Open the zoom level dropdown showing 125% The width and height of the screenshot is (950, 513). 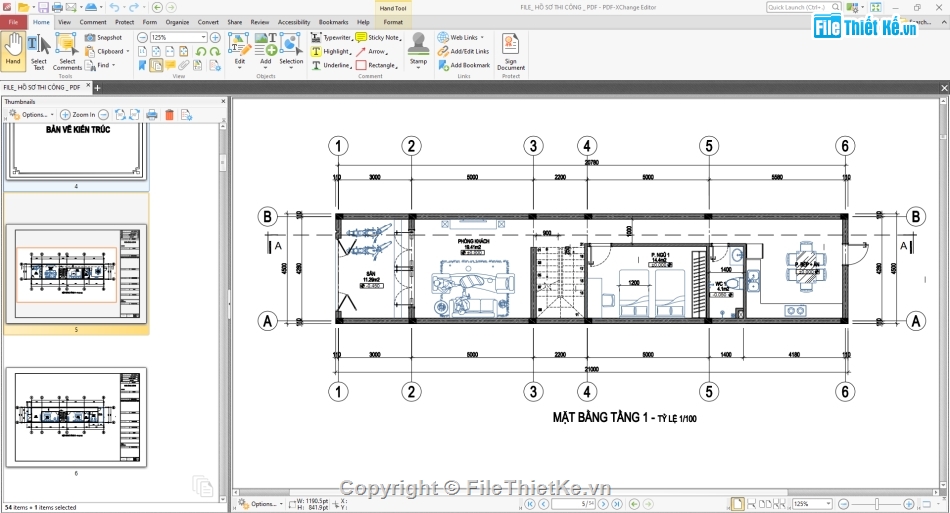pos(178,37)
